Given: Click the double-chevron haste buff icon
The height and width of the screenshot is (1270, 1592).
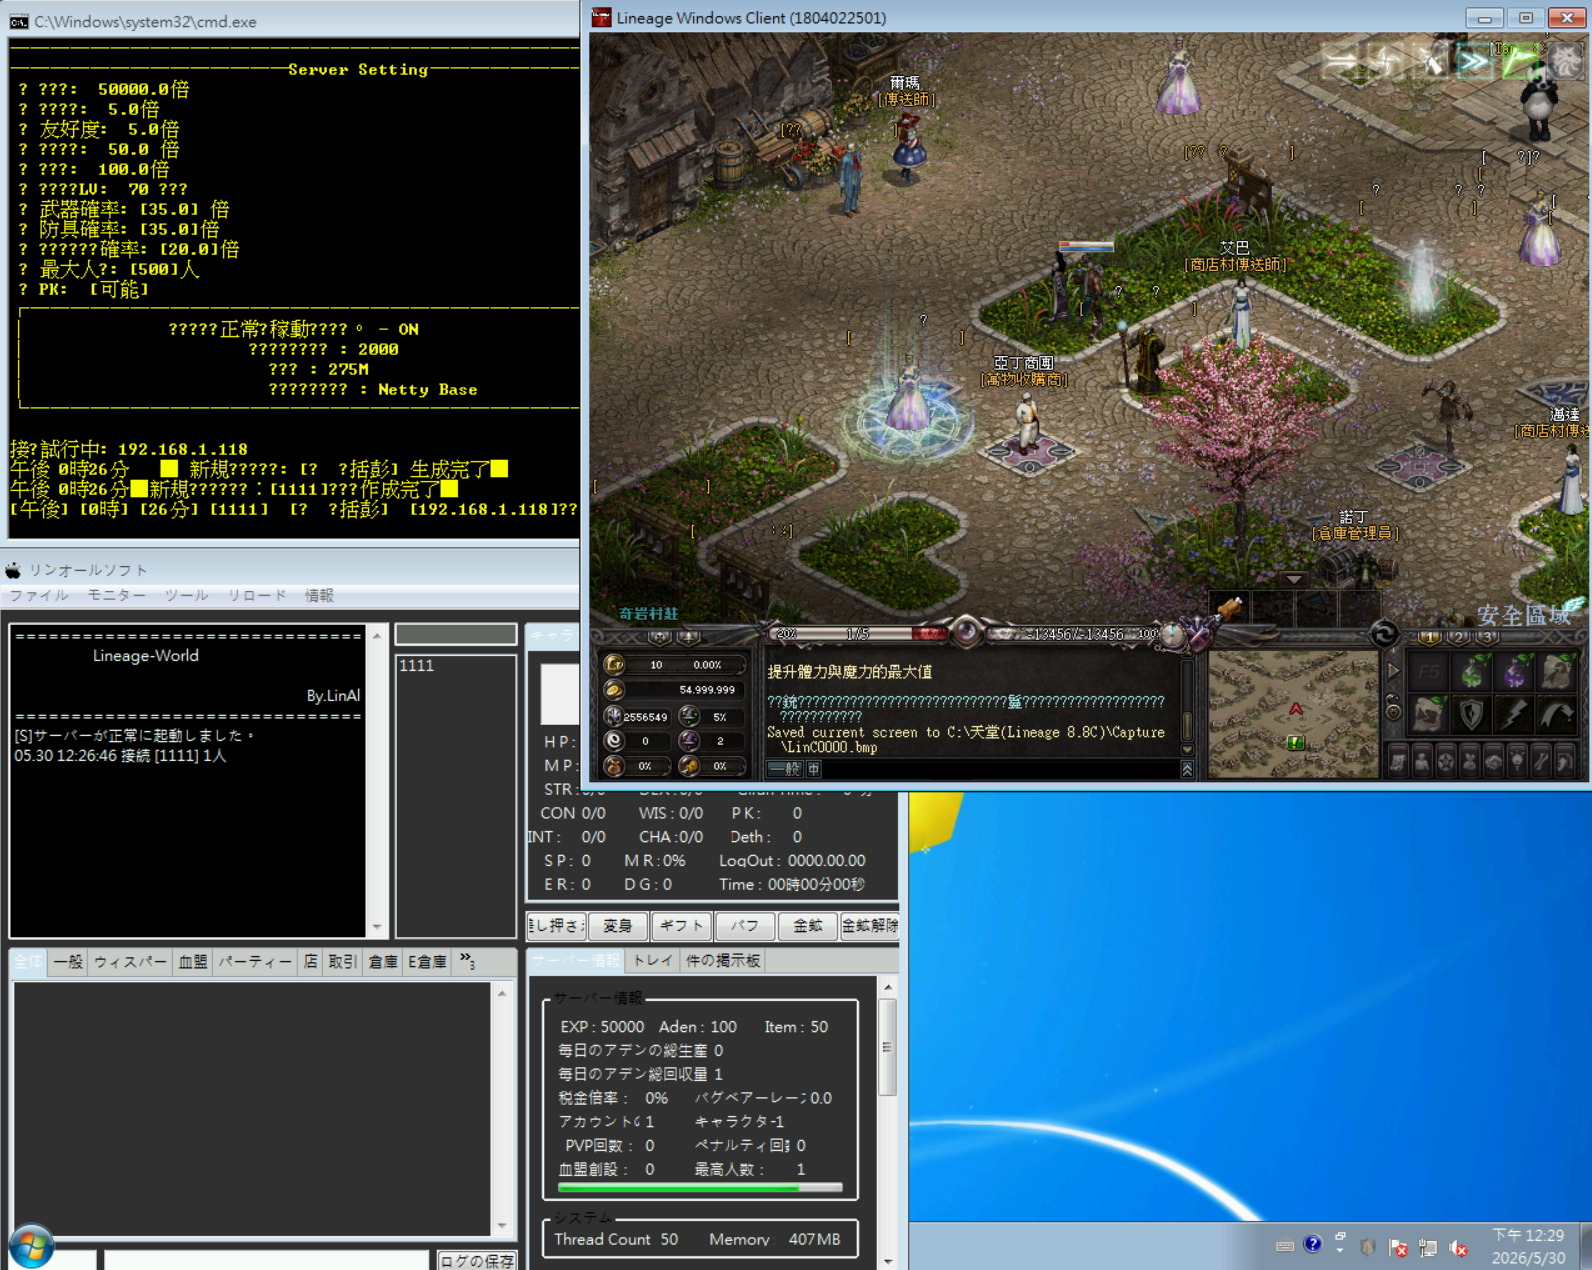Looking at the screenshot, I should pos(1473,62).
